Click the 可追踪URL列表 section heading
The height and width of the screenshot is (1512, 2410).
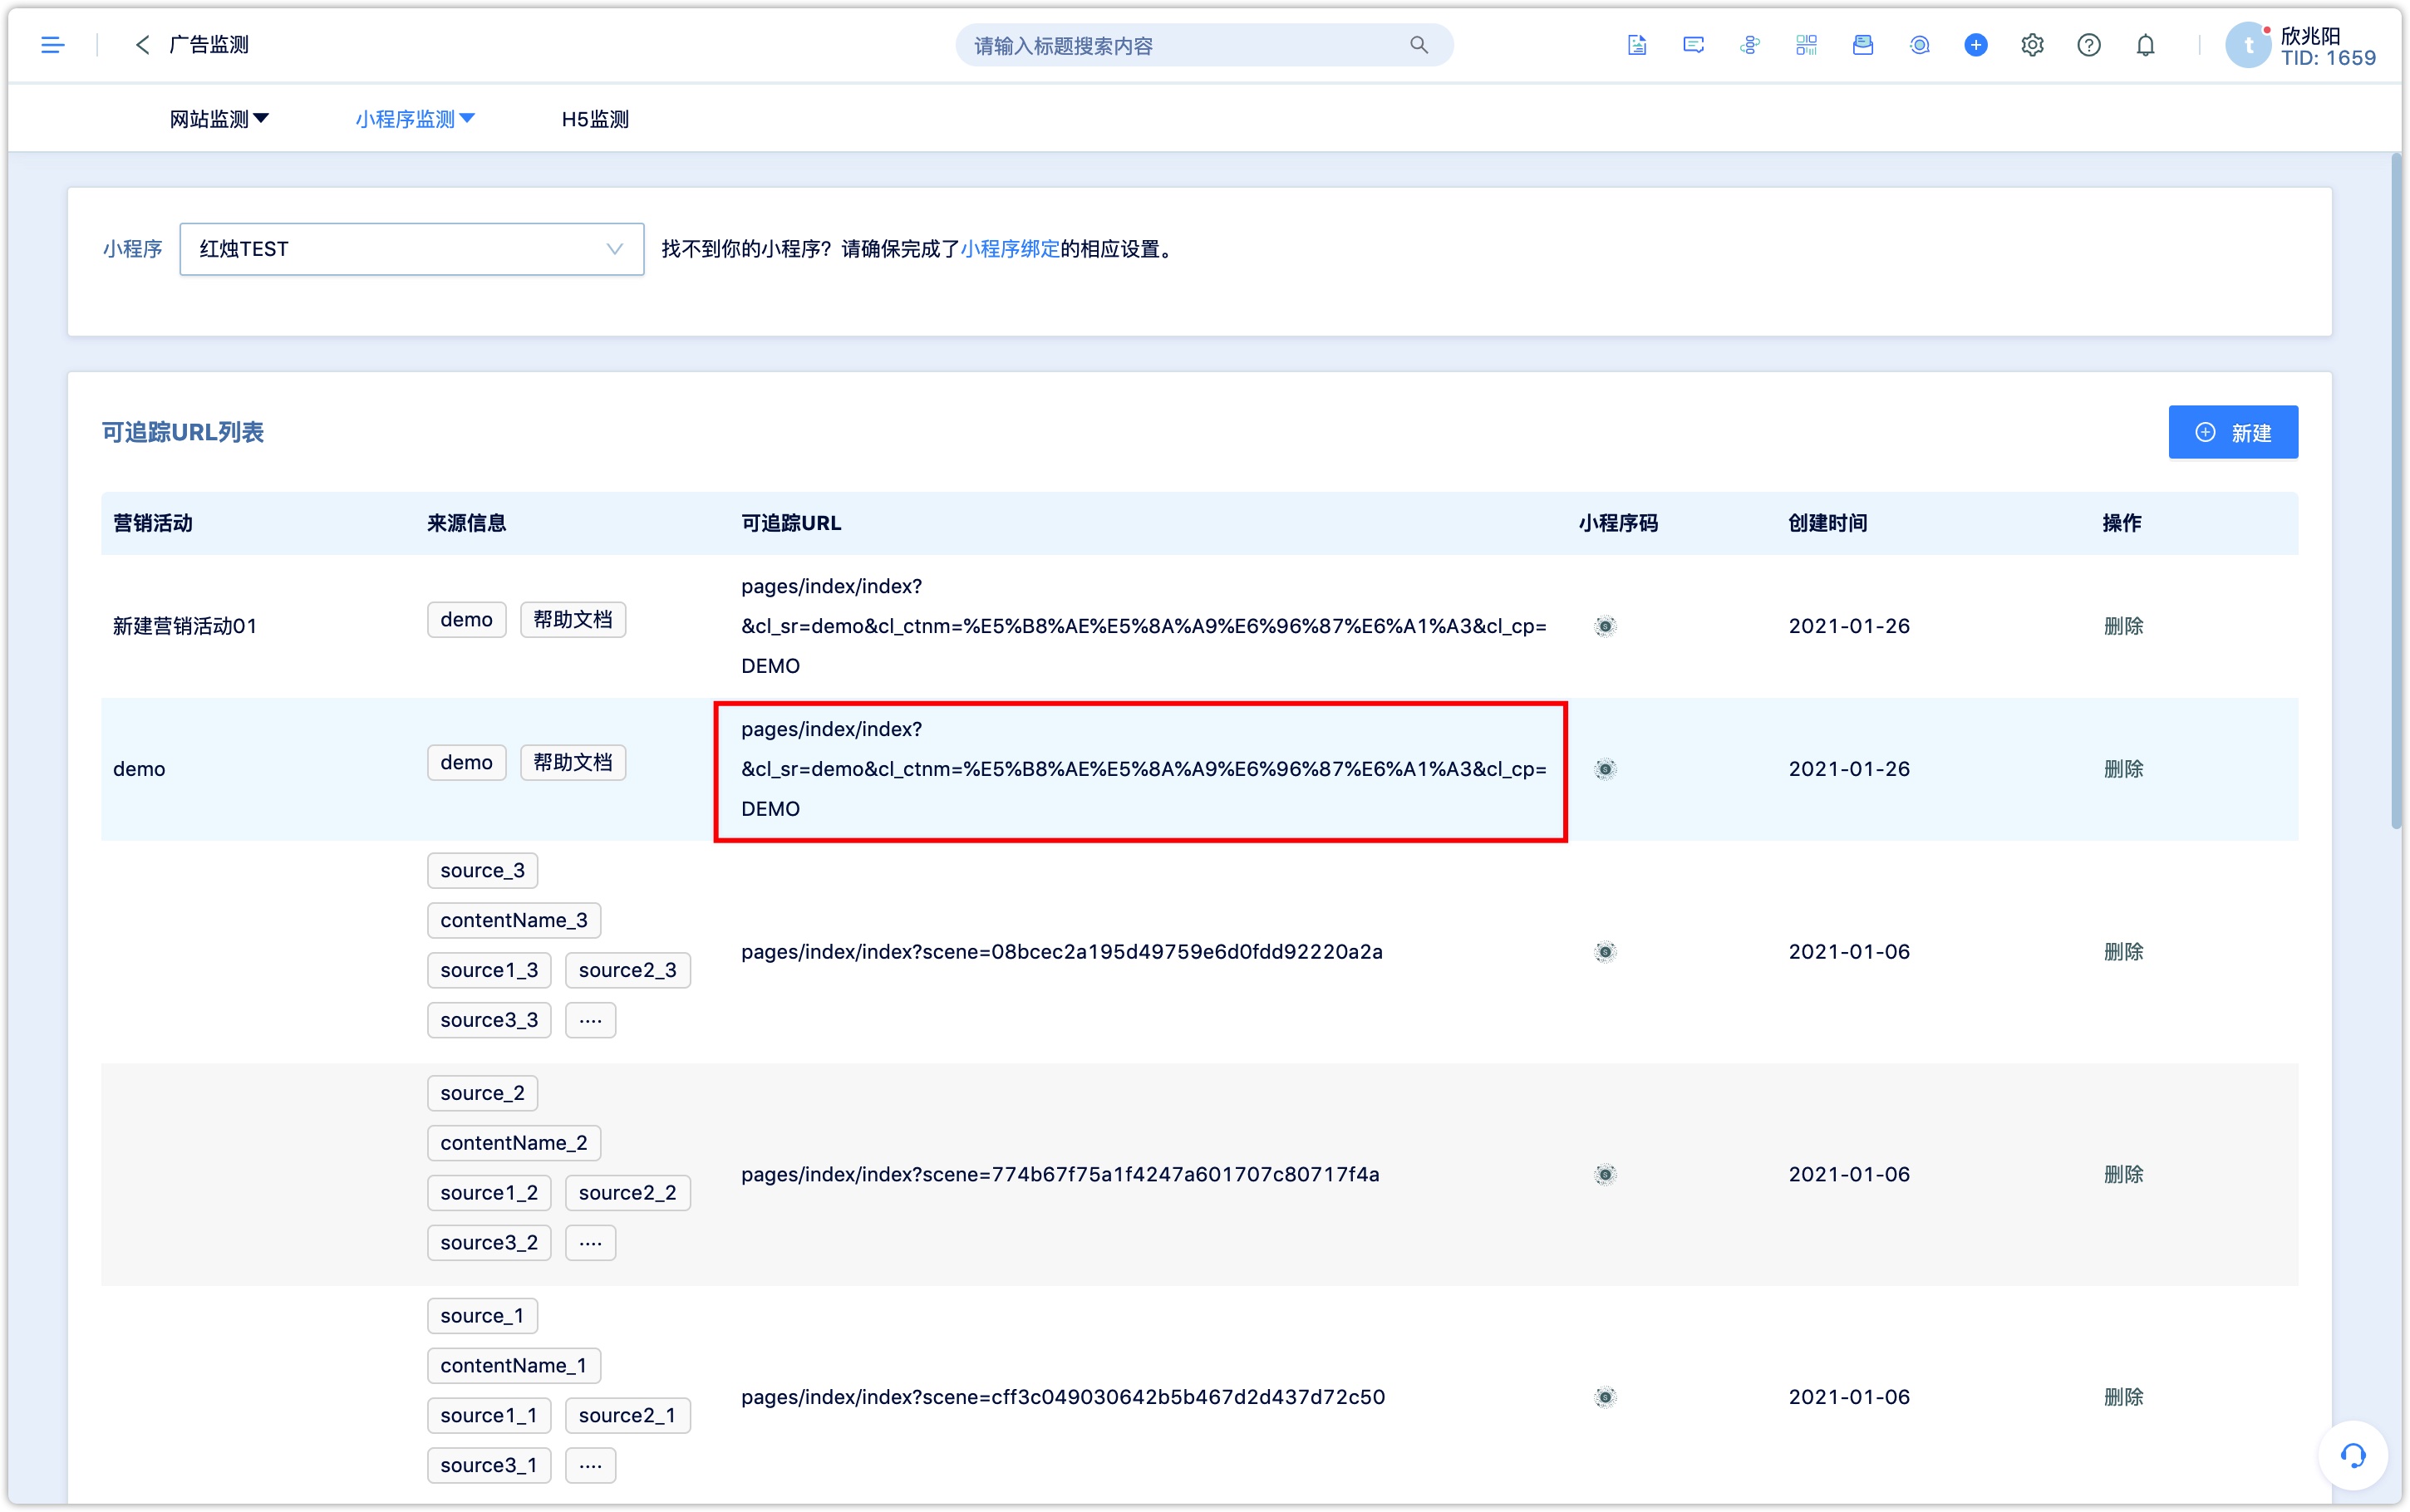tap(183, 432)
